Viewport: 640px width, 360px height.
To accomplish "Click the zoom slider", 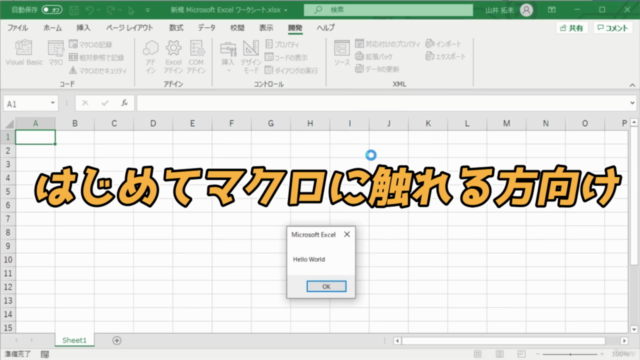I will click(x=570, y=354).
